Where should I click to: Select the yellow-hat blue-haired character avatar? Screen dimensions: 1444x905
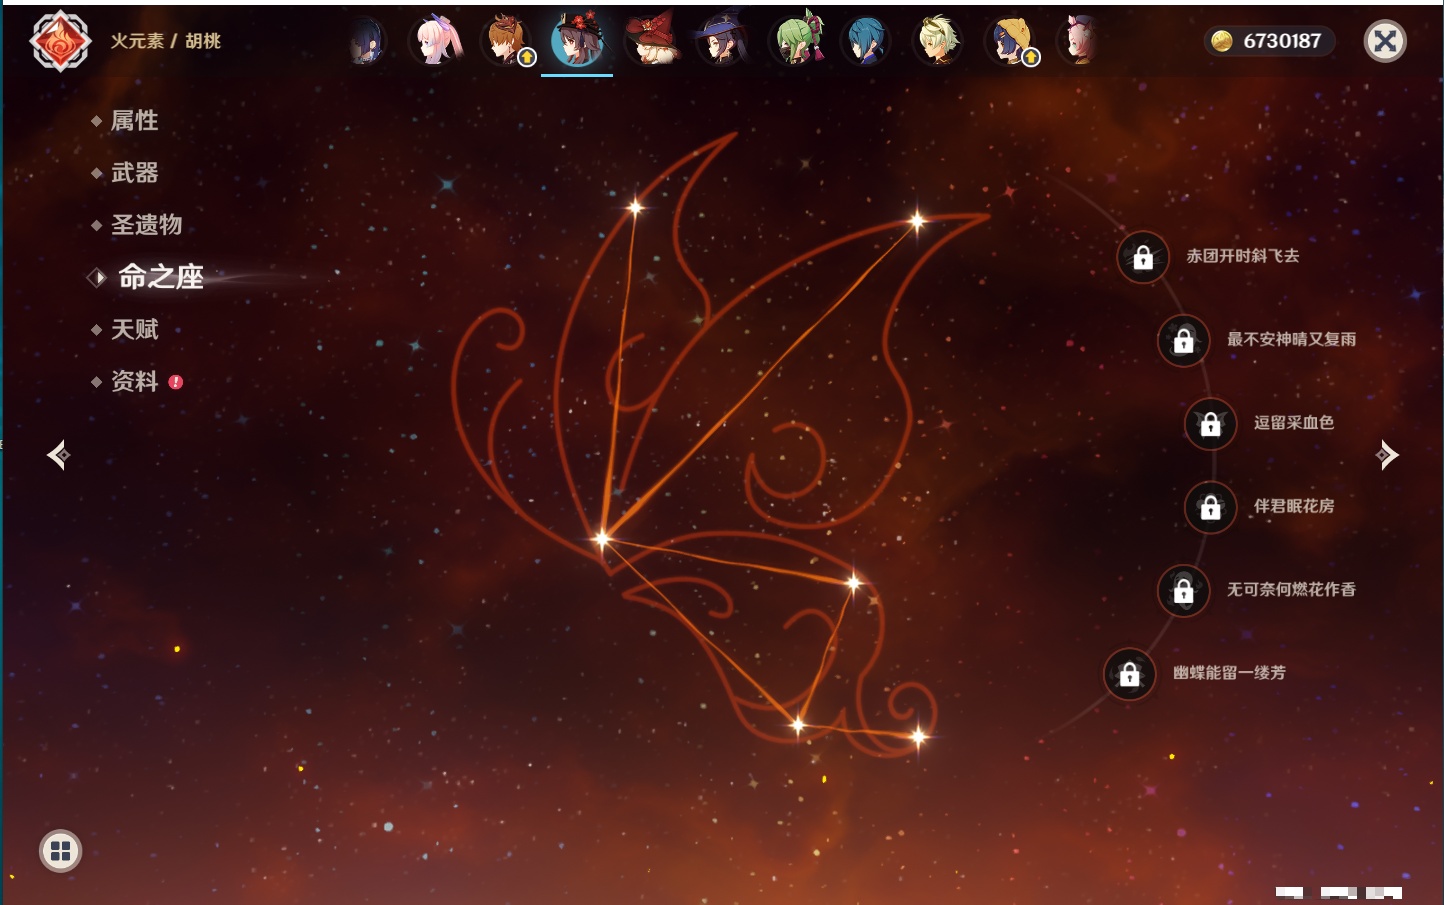1010,40
